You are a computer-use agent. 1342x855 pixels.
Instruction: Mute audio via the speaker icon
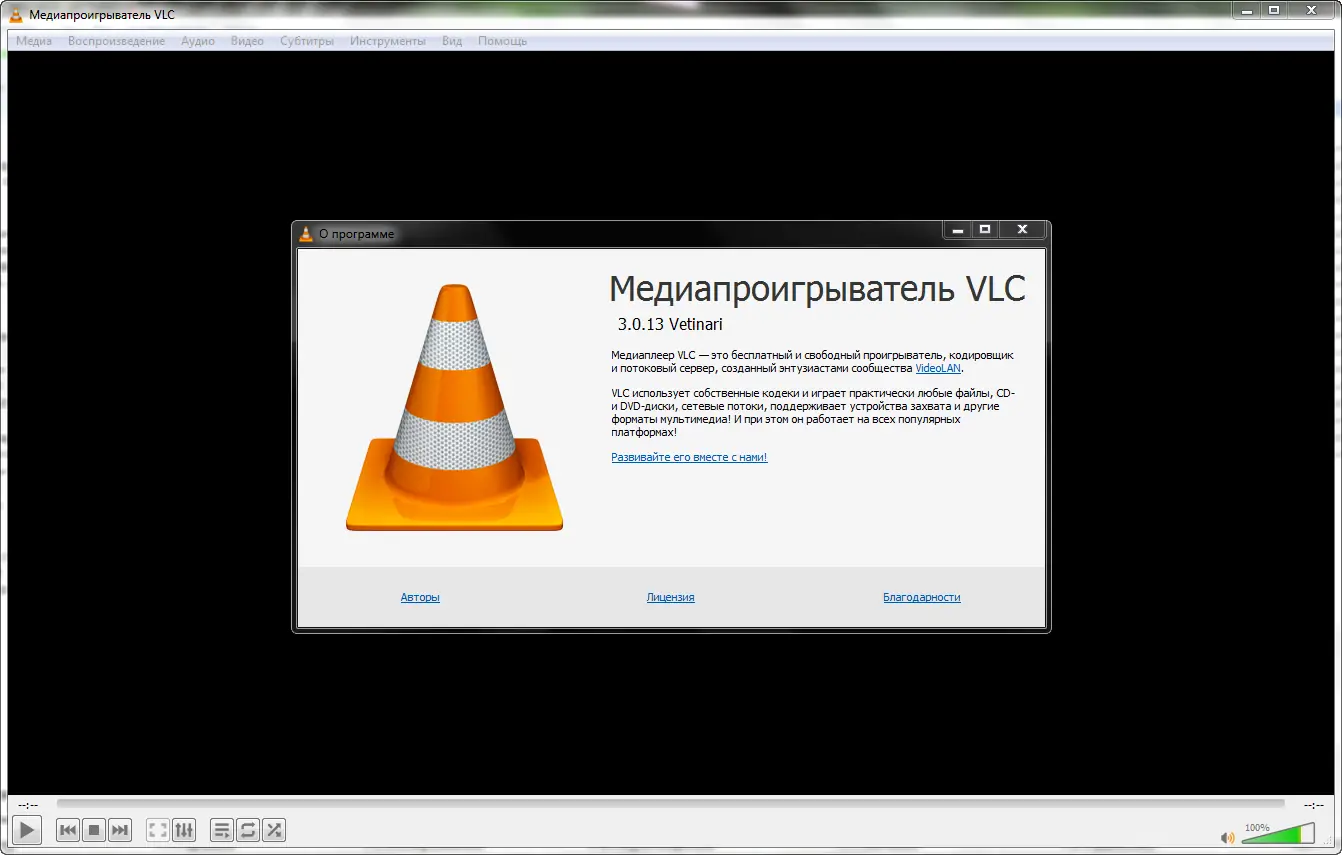click(1229, 836)
